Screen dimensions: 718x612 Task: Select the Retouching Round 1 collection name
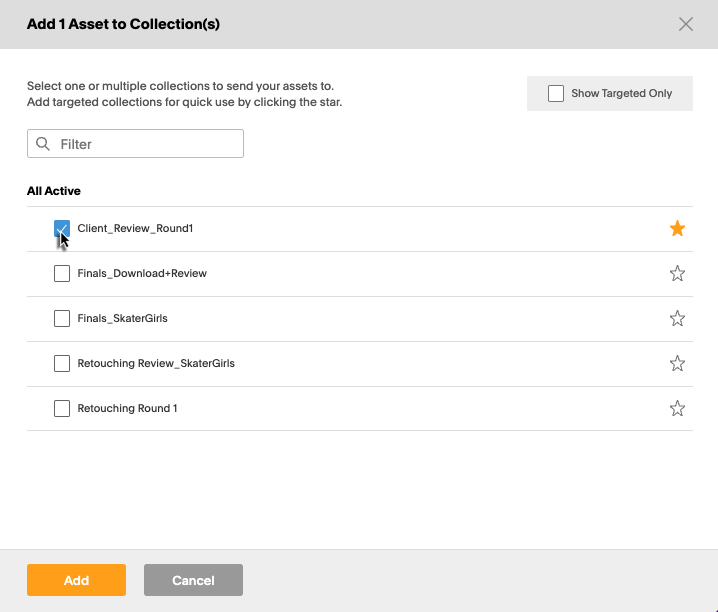pos(127,408)
